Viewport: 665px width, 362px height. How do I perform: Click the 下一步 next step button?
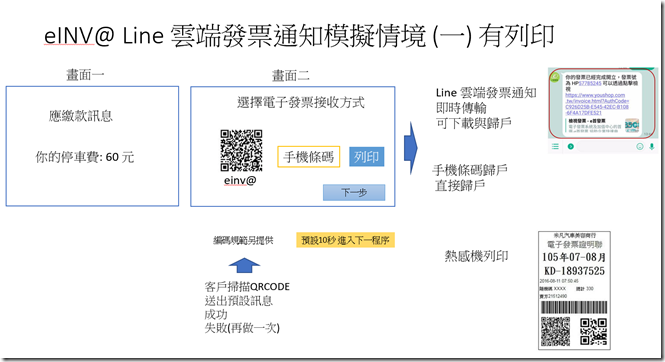click(354, 192)
